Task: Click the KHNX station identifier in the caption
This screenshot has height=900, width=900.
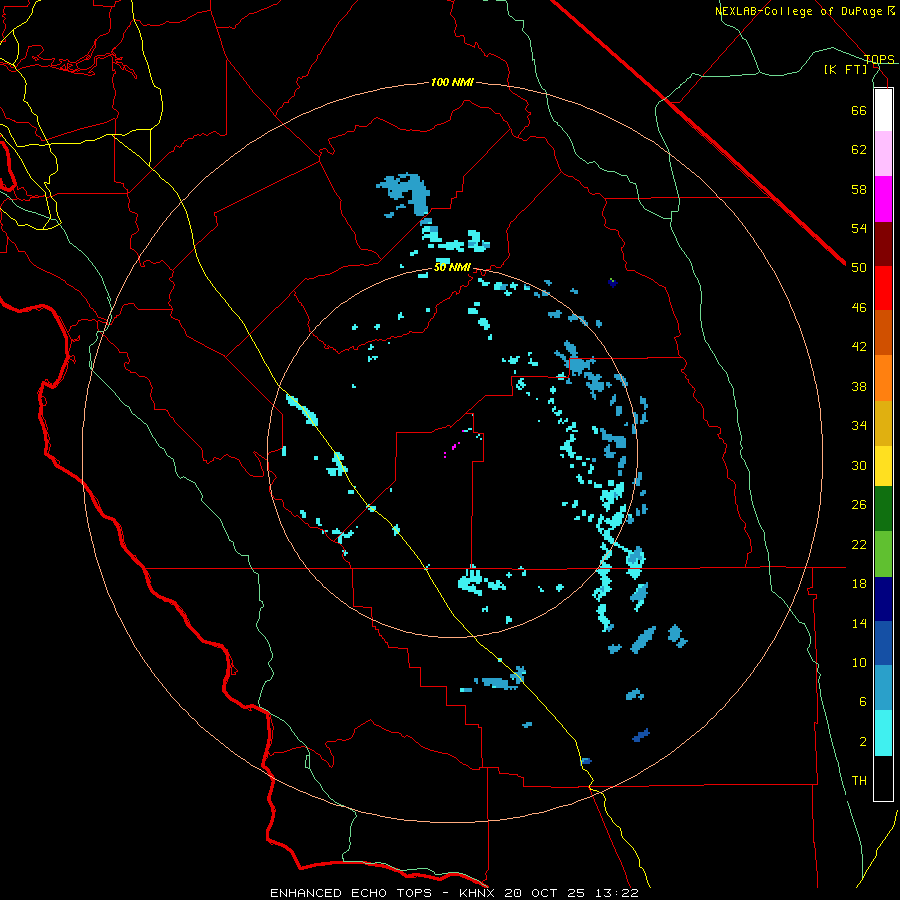Action: coord(479,893)
